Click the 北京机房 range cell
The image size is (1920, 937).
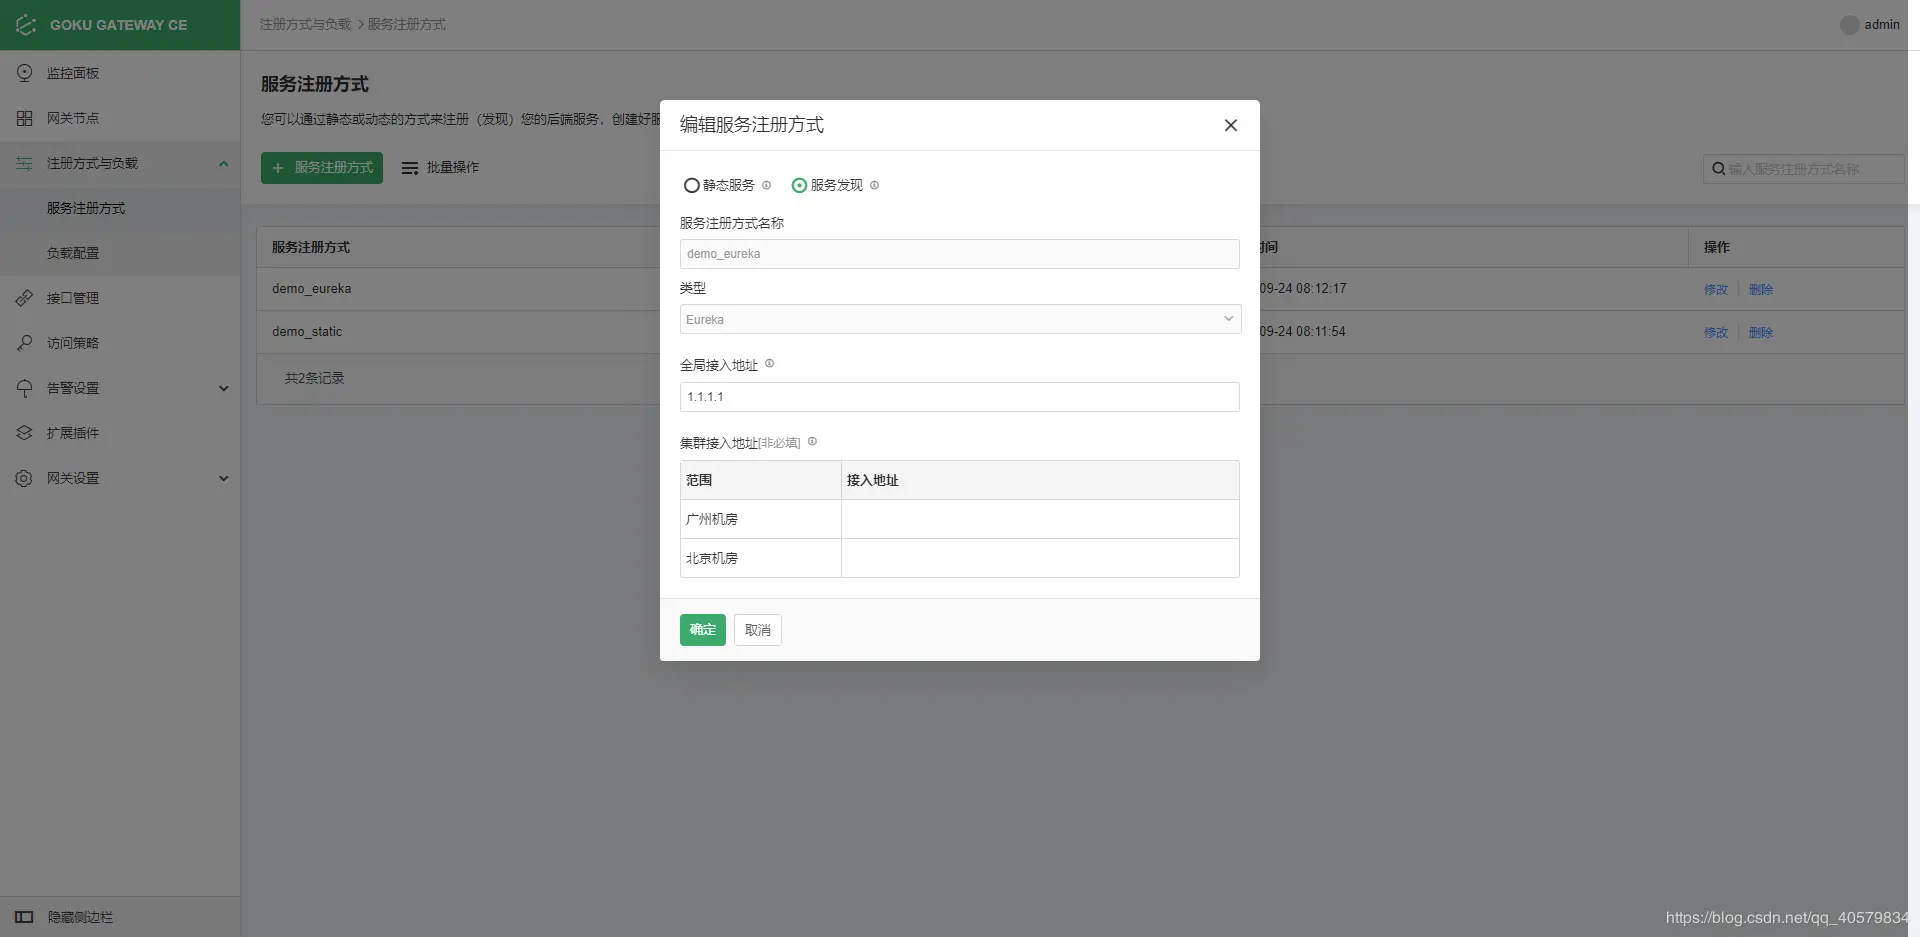tap(761, 558)
